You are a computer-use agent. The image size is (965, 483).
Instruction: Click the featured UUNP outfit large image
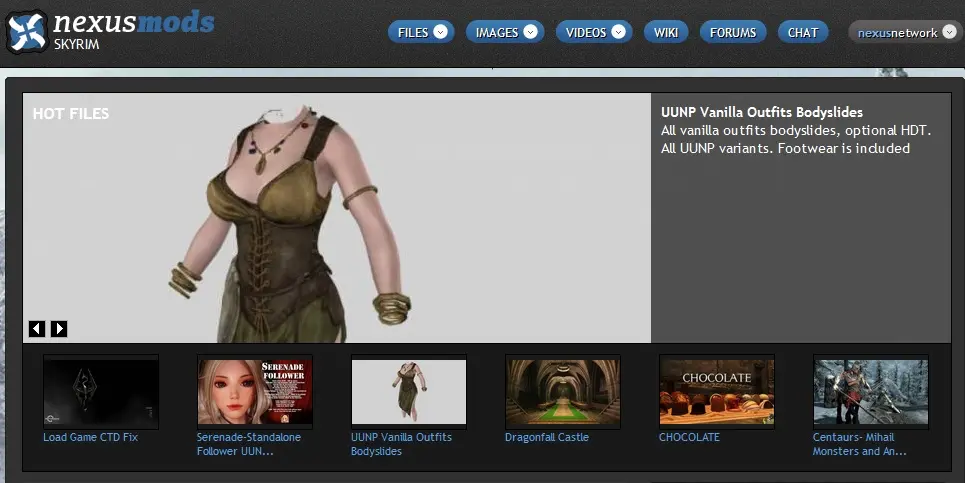coord(337,218)
